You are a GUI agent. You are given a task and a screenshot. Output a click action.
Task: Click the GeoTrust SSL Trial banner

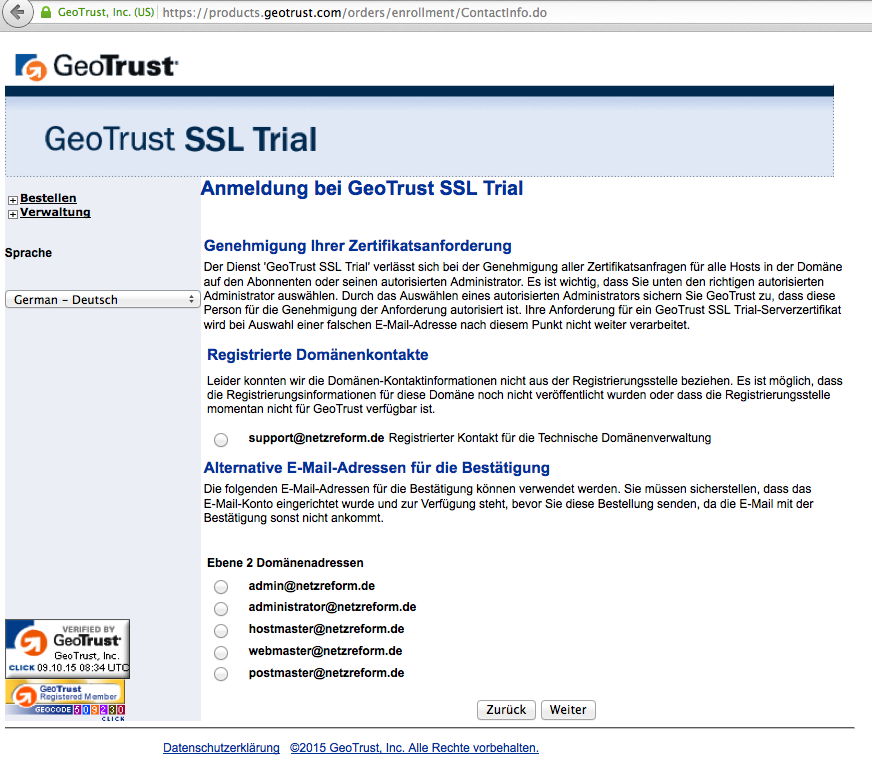click(180, 138)
